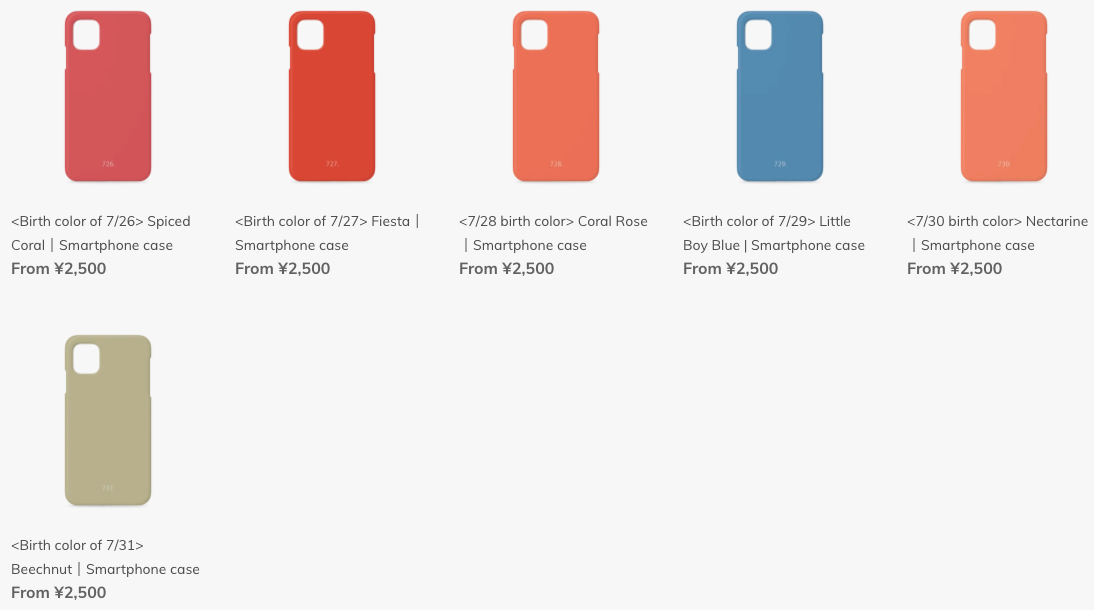Screen dimensions: 1094x610
Task: Click the camera cutout on the Fiesta case
Action: click(310, 35)
